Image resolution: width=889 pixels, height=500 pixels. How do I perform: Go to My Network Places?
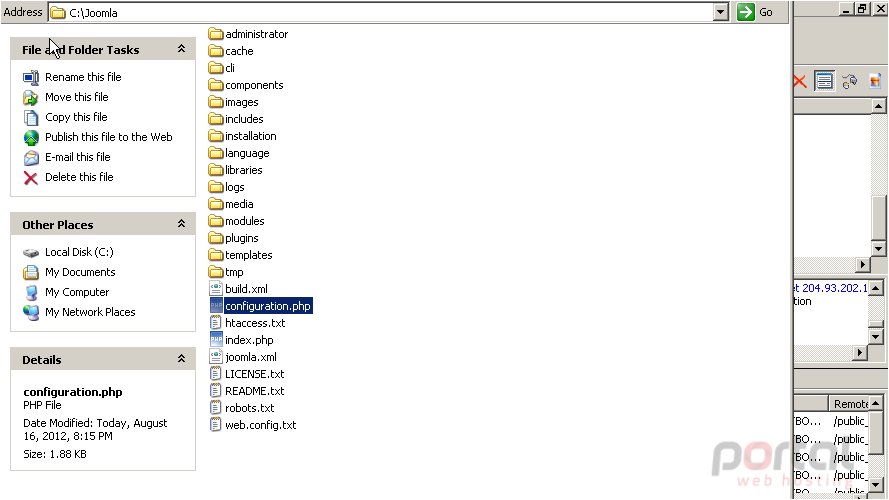point(90,312)
